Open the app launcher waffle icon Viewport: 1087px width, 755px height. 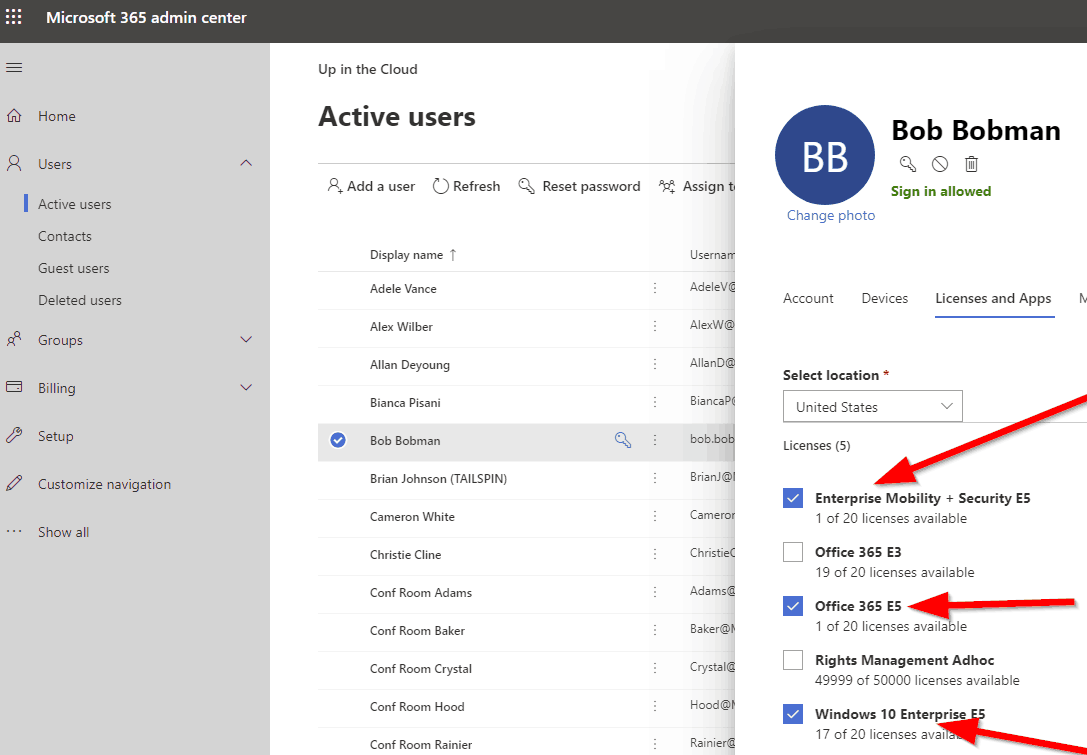pos(14,17)
